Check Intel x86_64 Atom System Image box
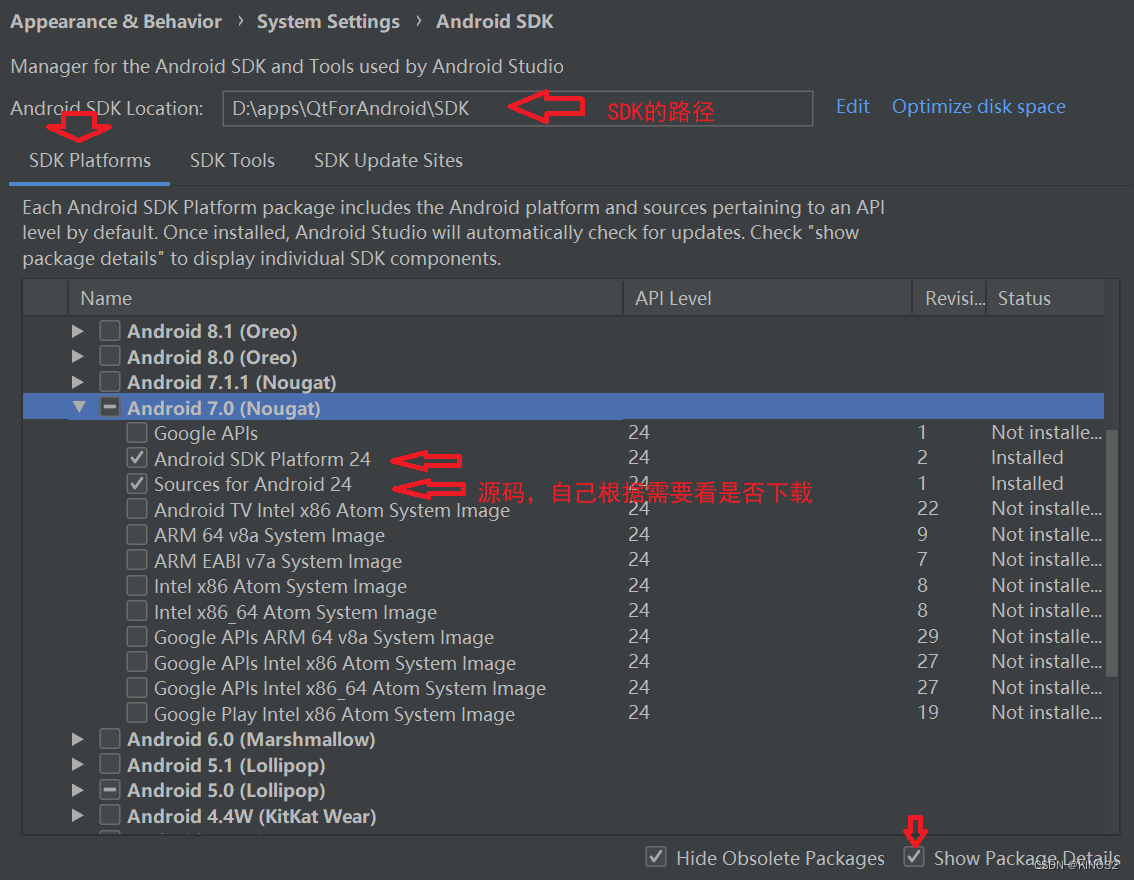 [x=137, y=611]
